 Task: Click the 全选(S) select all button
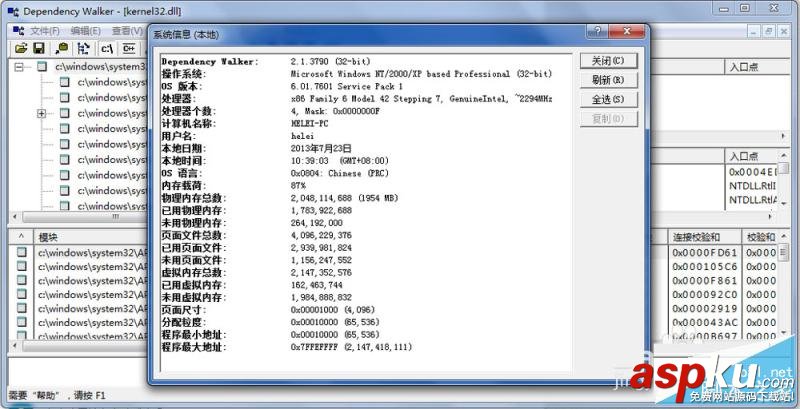(608, 99)
